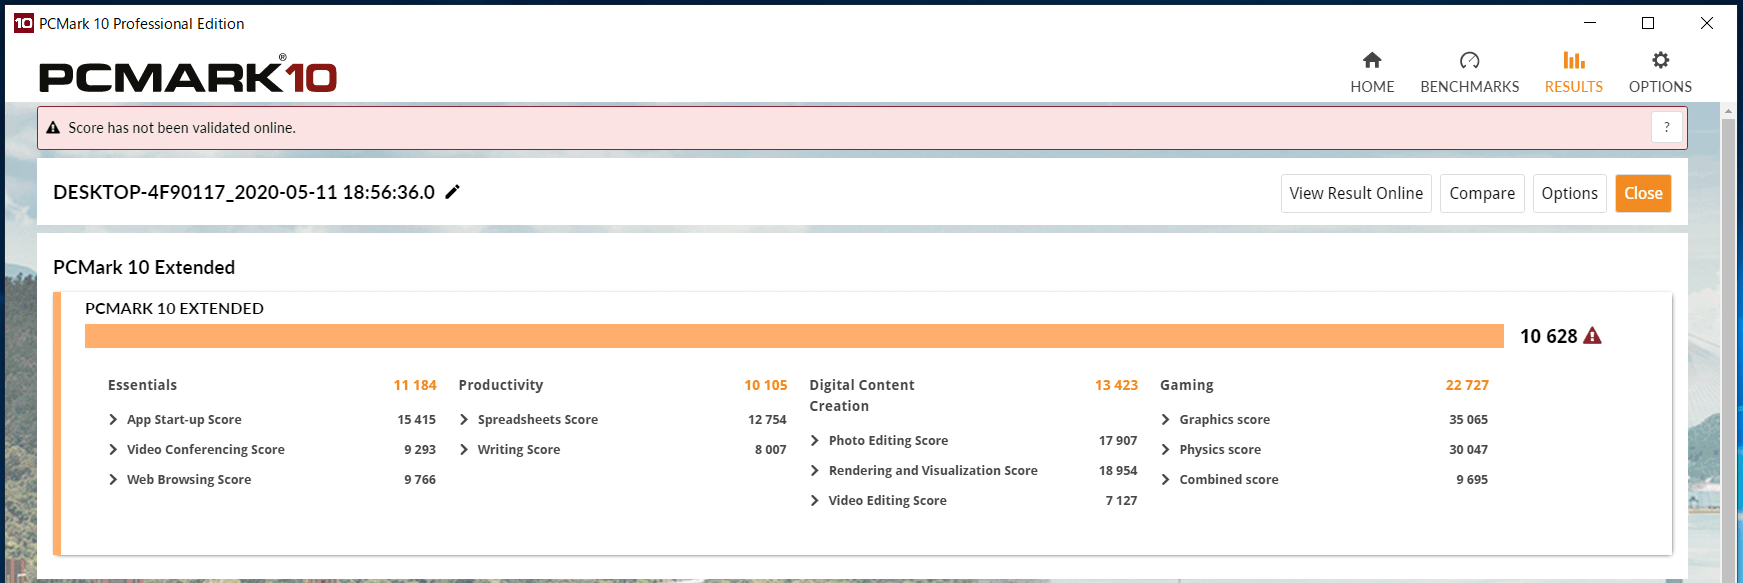Click Physics score value 30 047
Screen dimensions: 1743x583
(x=1468, y=450)
